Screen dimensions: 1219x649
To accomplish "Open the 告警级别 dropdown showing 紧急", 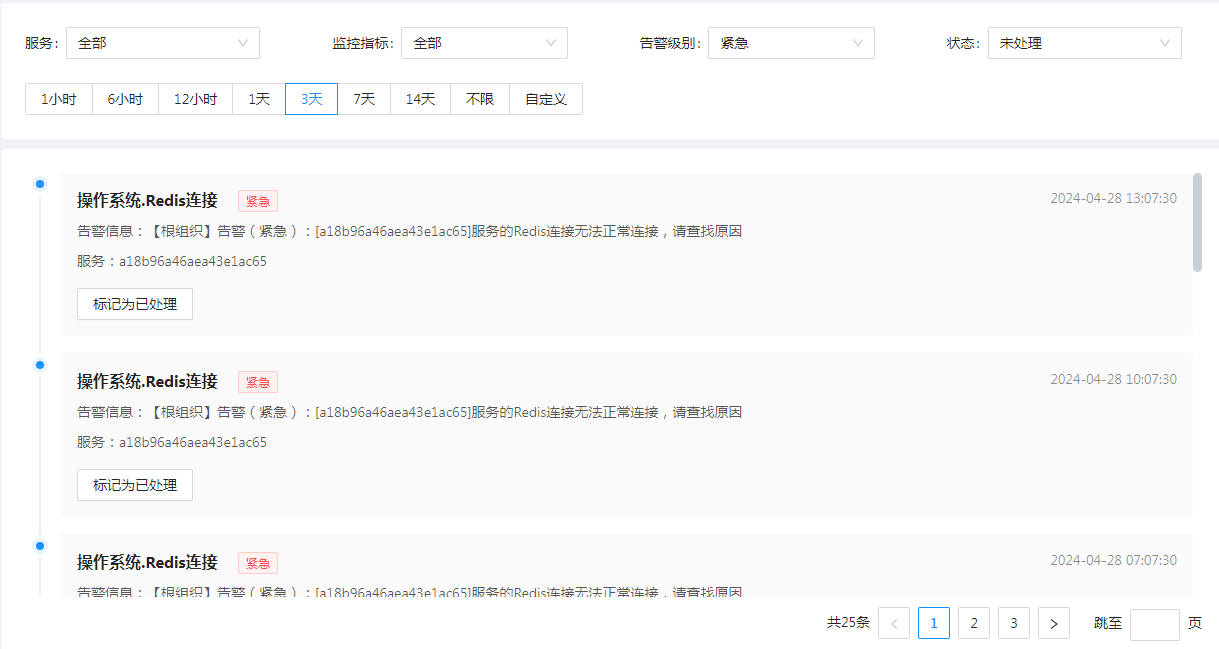I will (790, 43).
